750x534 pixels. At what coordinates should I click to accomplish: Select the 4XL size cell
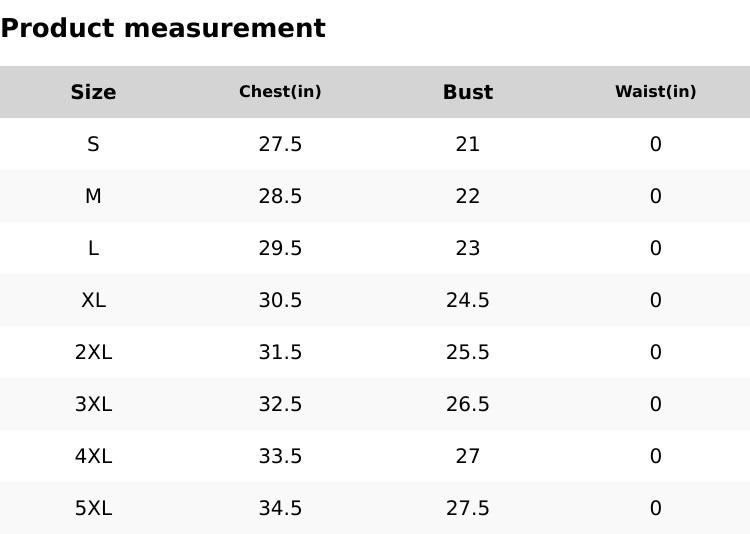pos(93,456)
